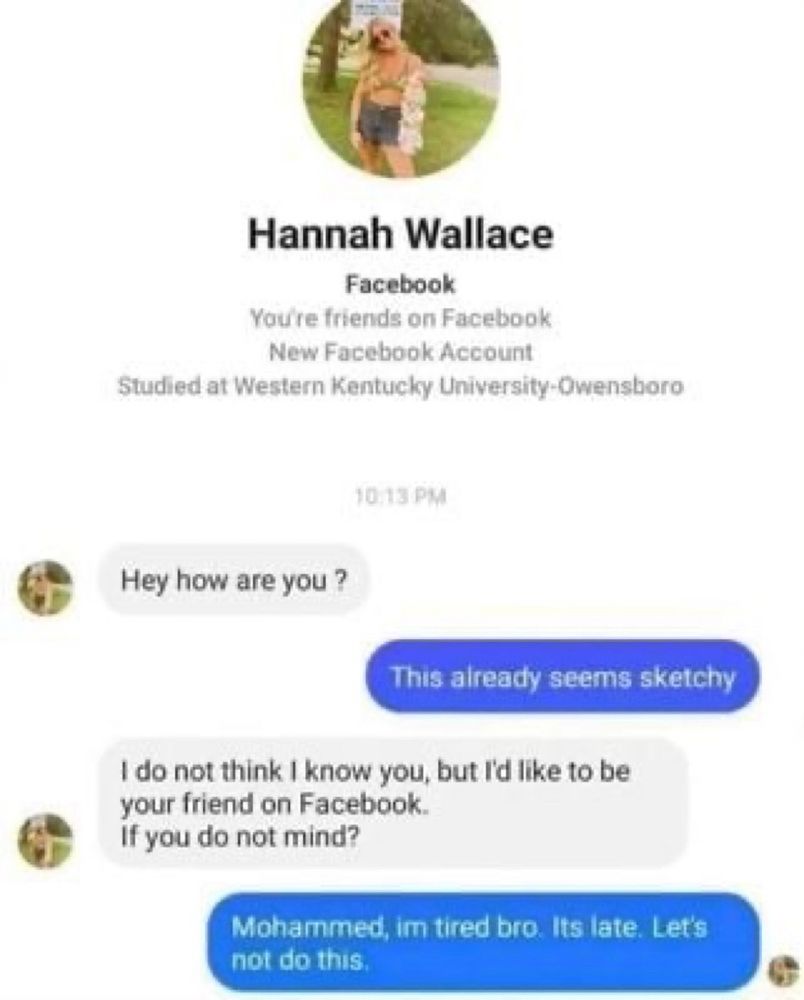Select the "Hey how are you ?" message bubble

pos(234,580)
